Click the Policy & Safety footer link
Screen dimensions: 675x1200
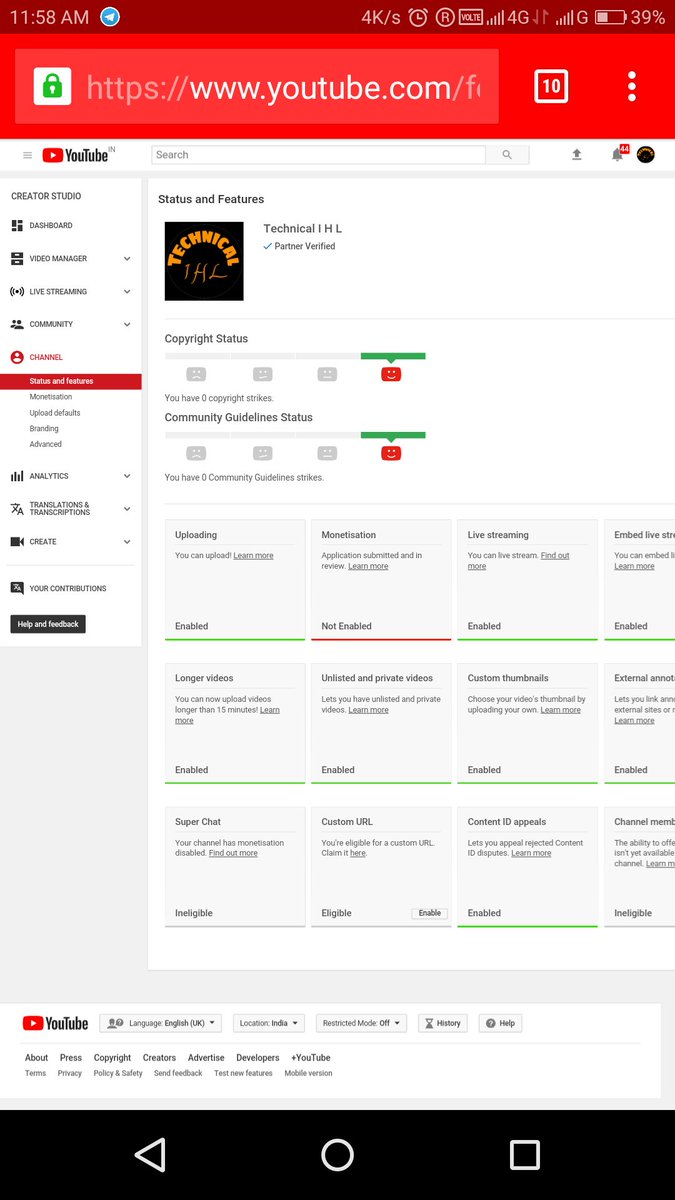118,1073
